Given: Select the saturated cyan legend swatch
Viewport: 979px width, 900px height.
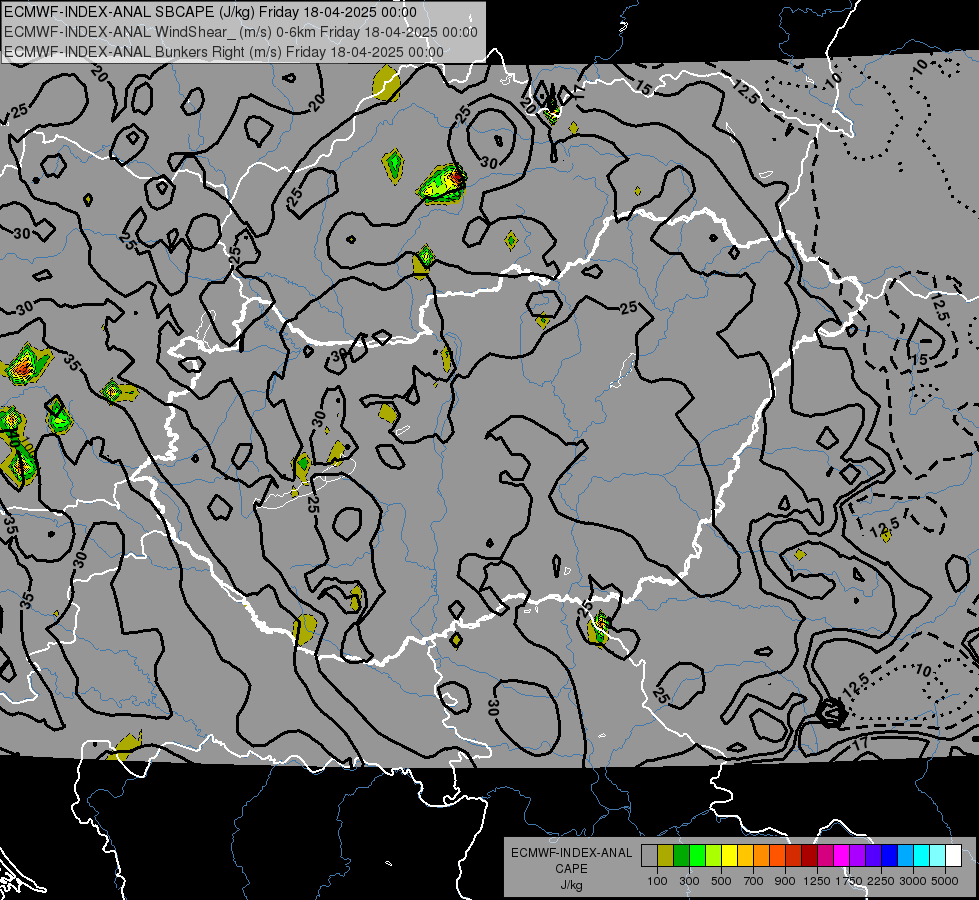Looking at the screenshot, I should point(922,856).
